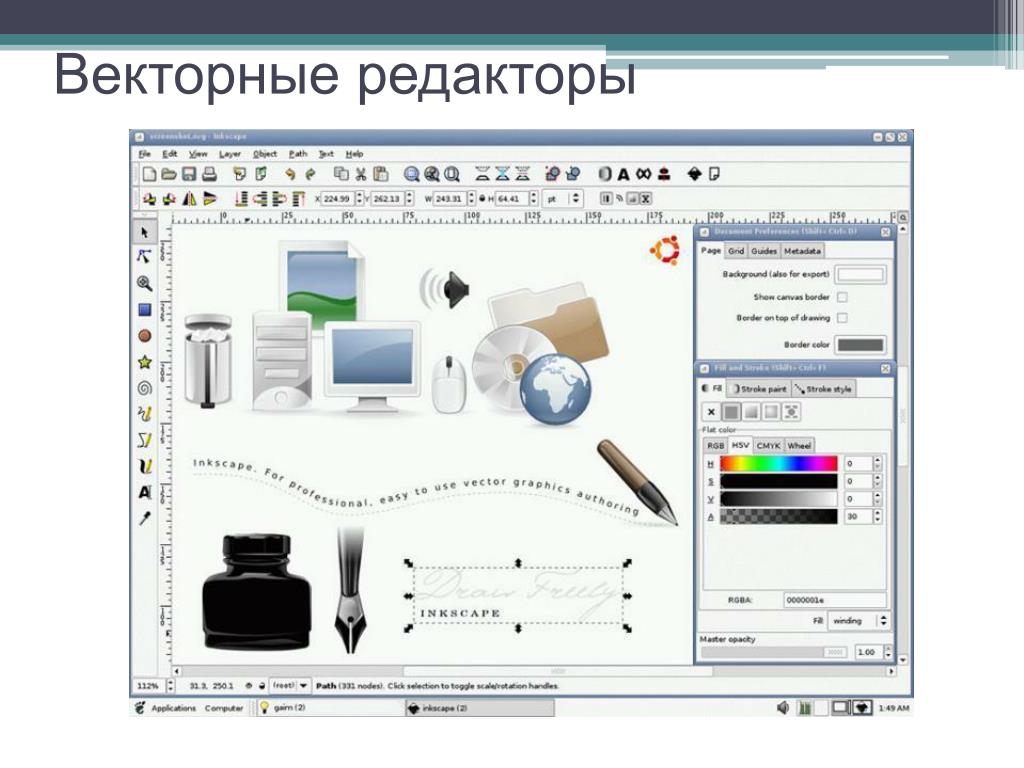1024x768 pixels.
Task: Select the Color dropper tool
Action: (144, 518)
